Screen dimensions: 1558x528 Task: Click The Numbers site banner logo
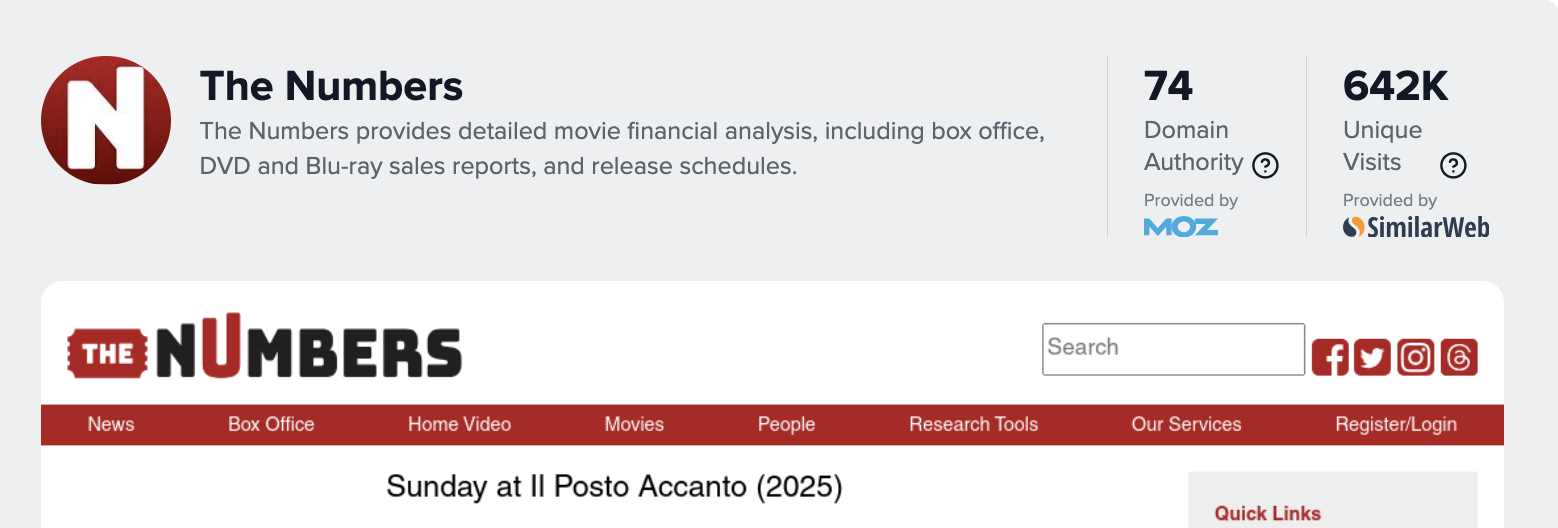point(265,348)
